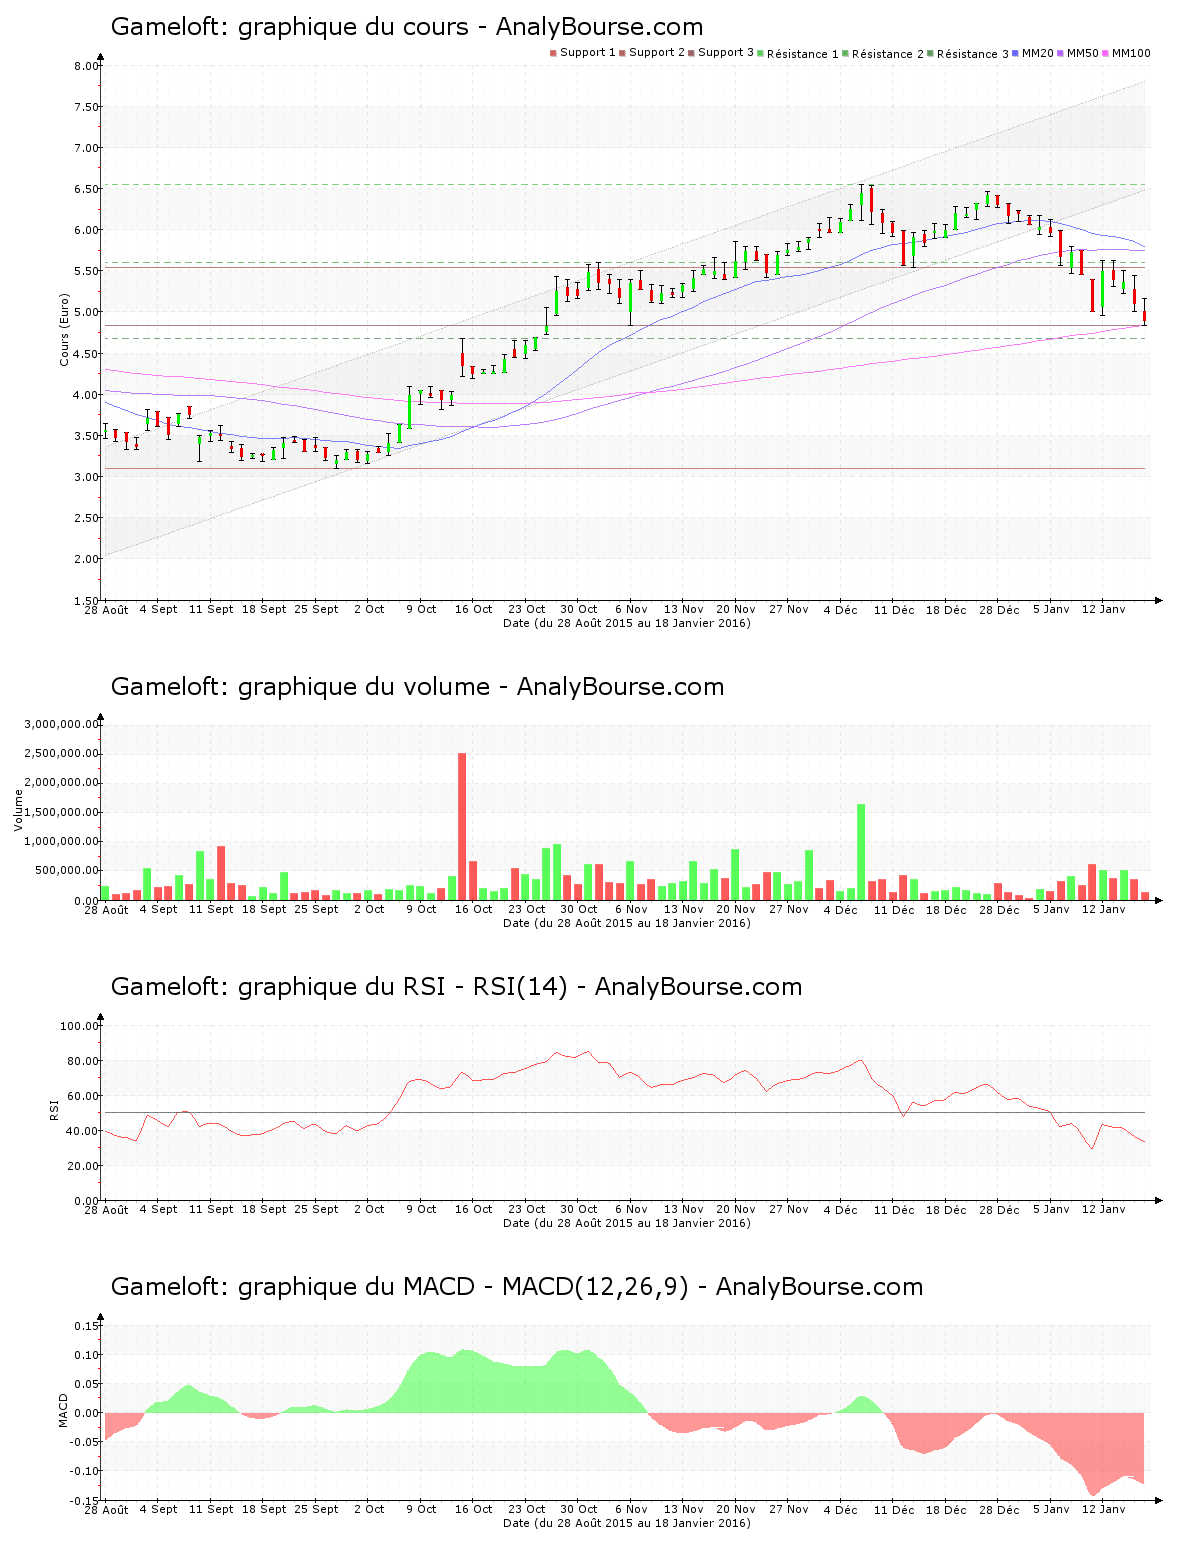
Task: Select the Support 2 legend label
Action: click(x=657, y=53)
